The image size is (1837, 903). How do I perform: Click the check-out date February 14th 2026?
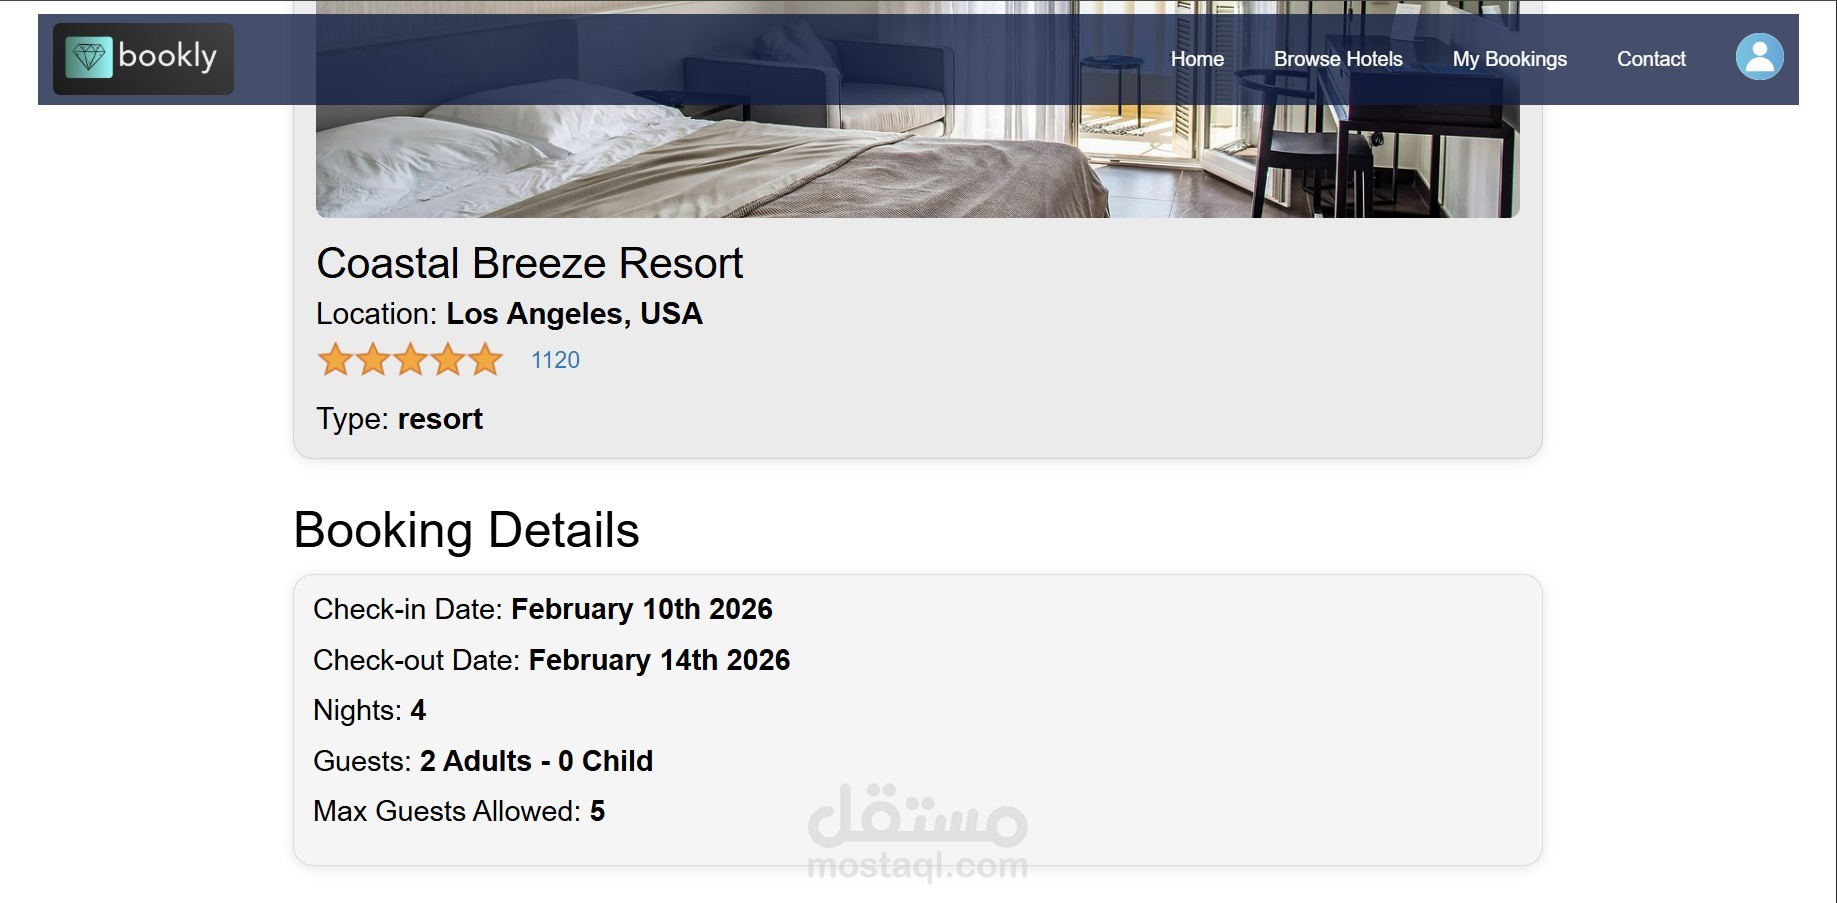click(x=659, y=660)
